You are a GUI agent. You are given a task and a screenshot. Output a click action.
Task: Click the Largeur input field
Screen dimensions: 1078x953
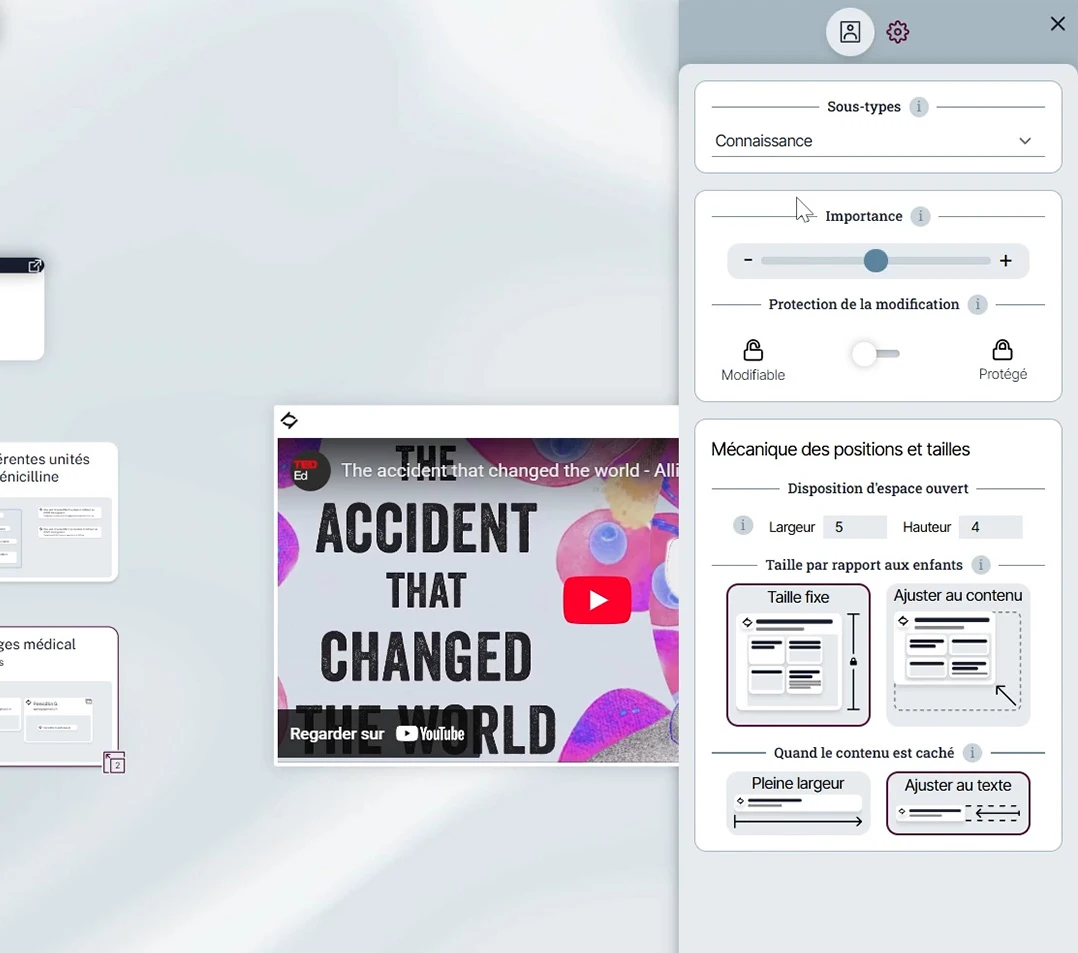point(854,527)
